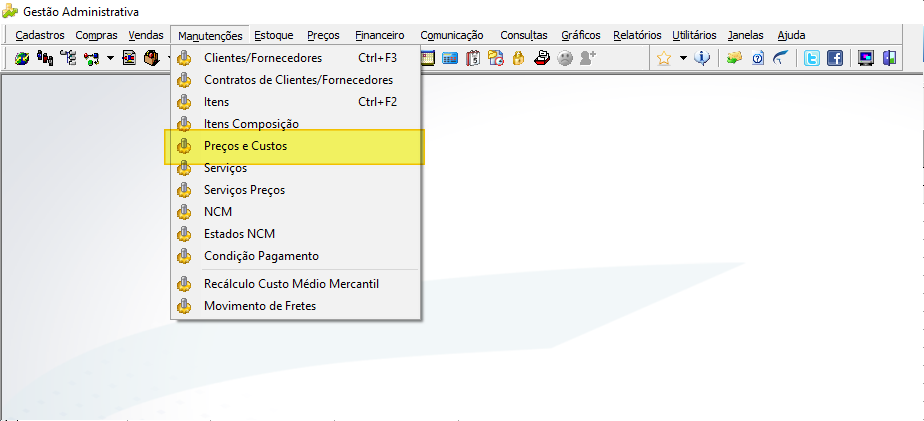Open the Janelas menu
The image size is (924, 421).
coord(745,35)
